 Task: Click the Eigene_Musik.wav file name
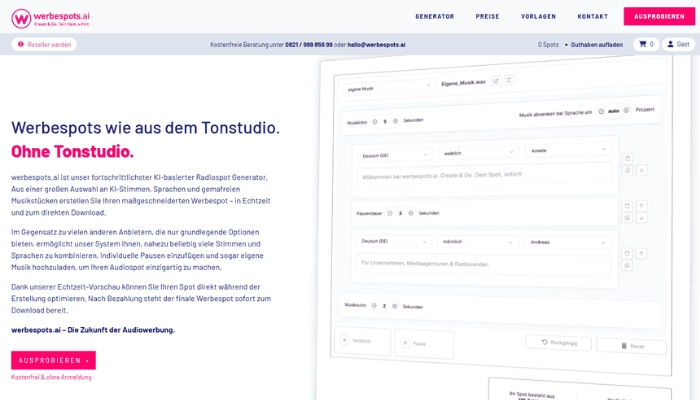(463, 83)
